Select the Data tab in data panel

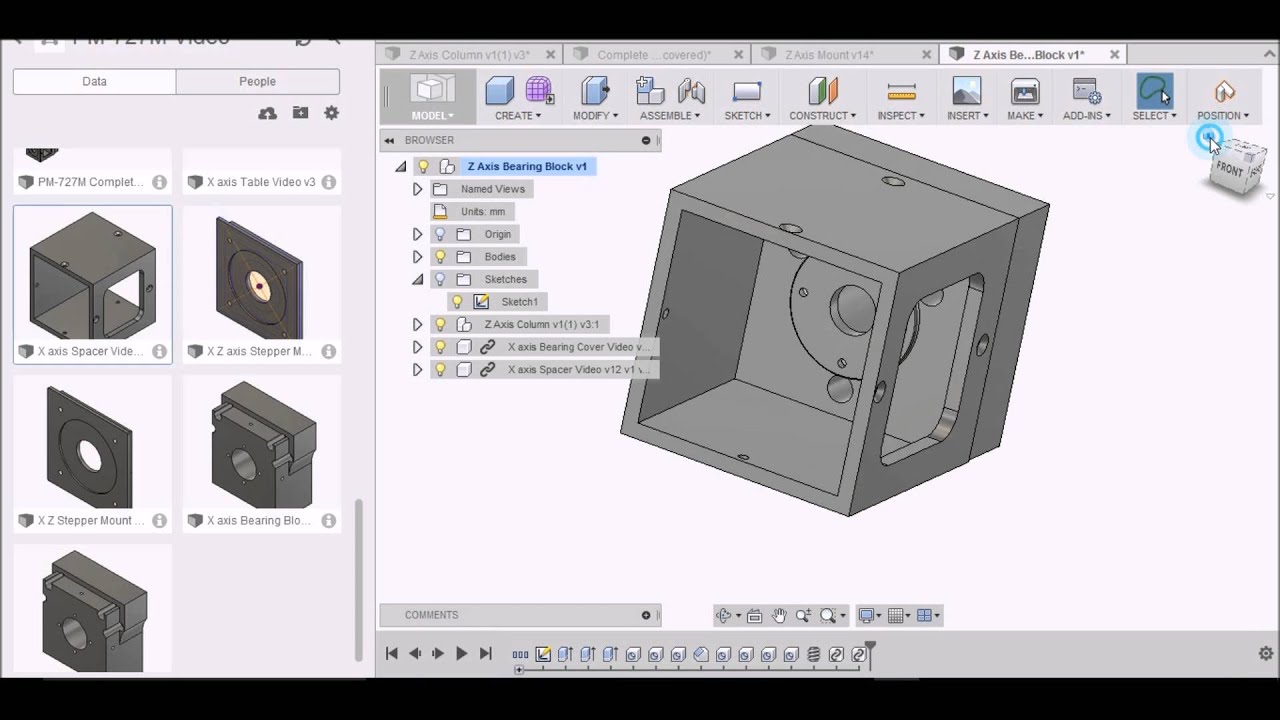(x=94, y=81)
